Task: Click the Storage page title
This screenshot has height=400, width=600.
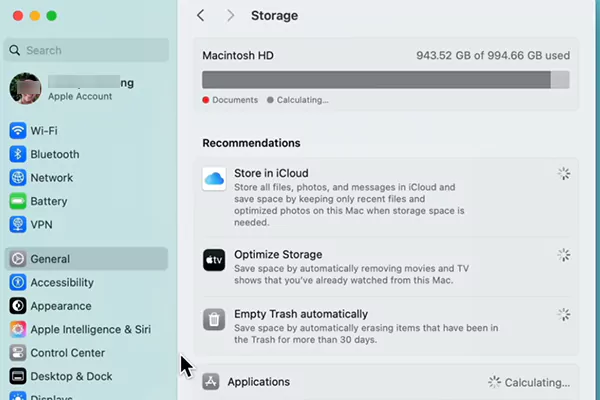Action: coord(274,16)
